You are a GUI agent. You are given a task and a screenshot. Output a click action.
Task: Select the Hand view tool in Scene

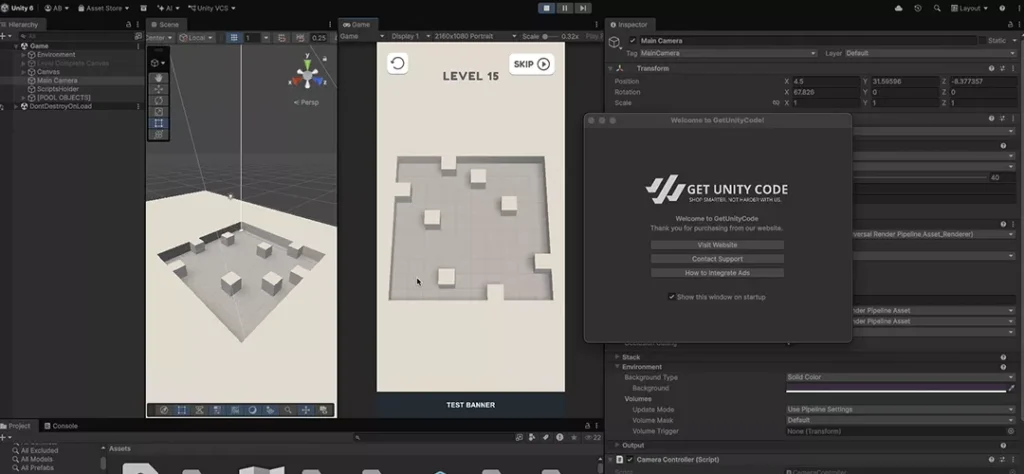pos(158,78)
